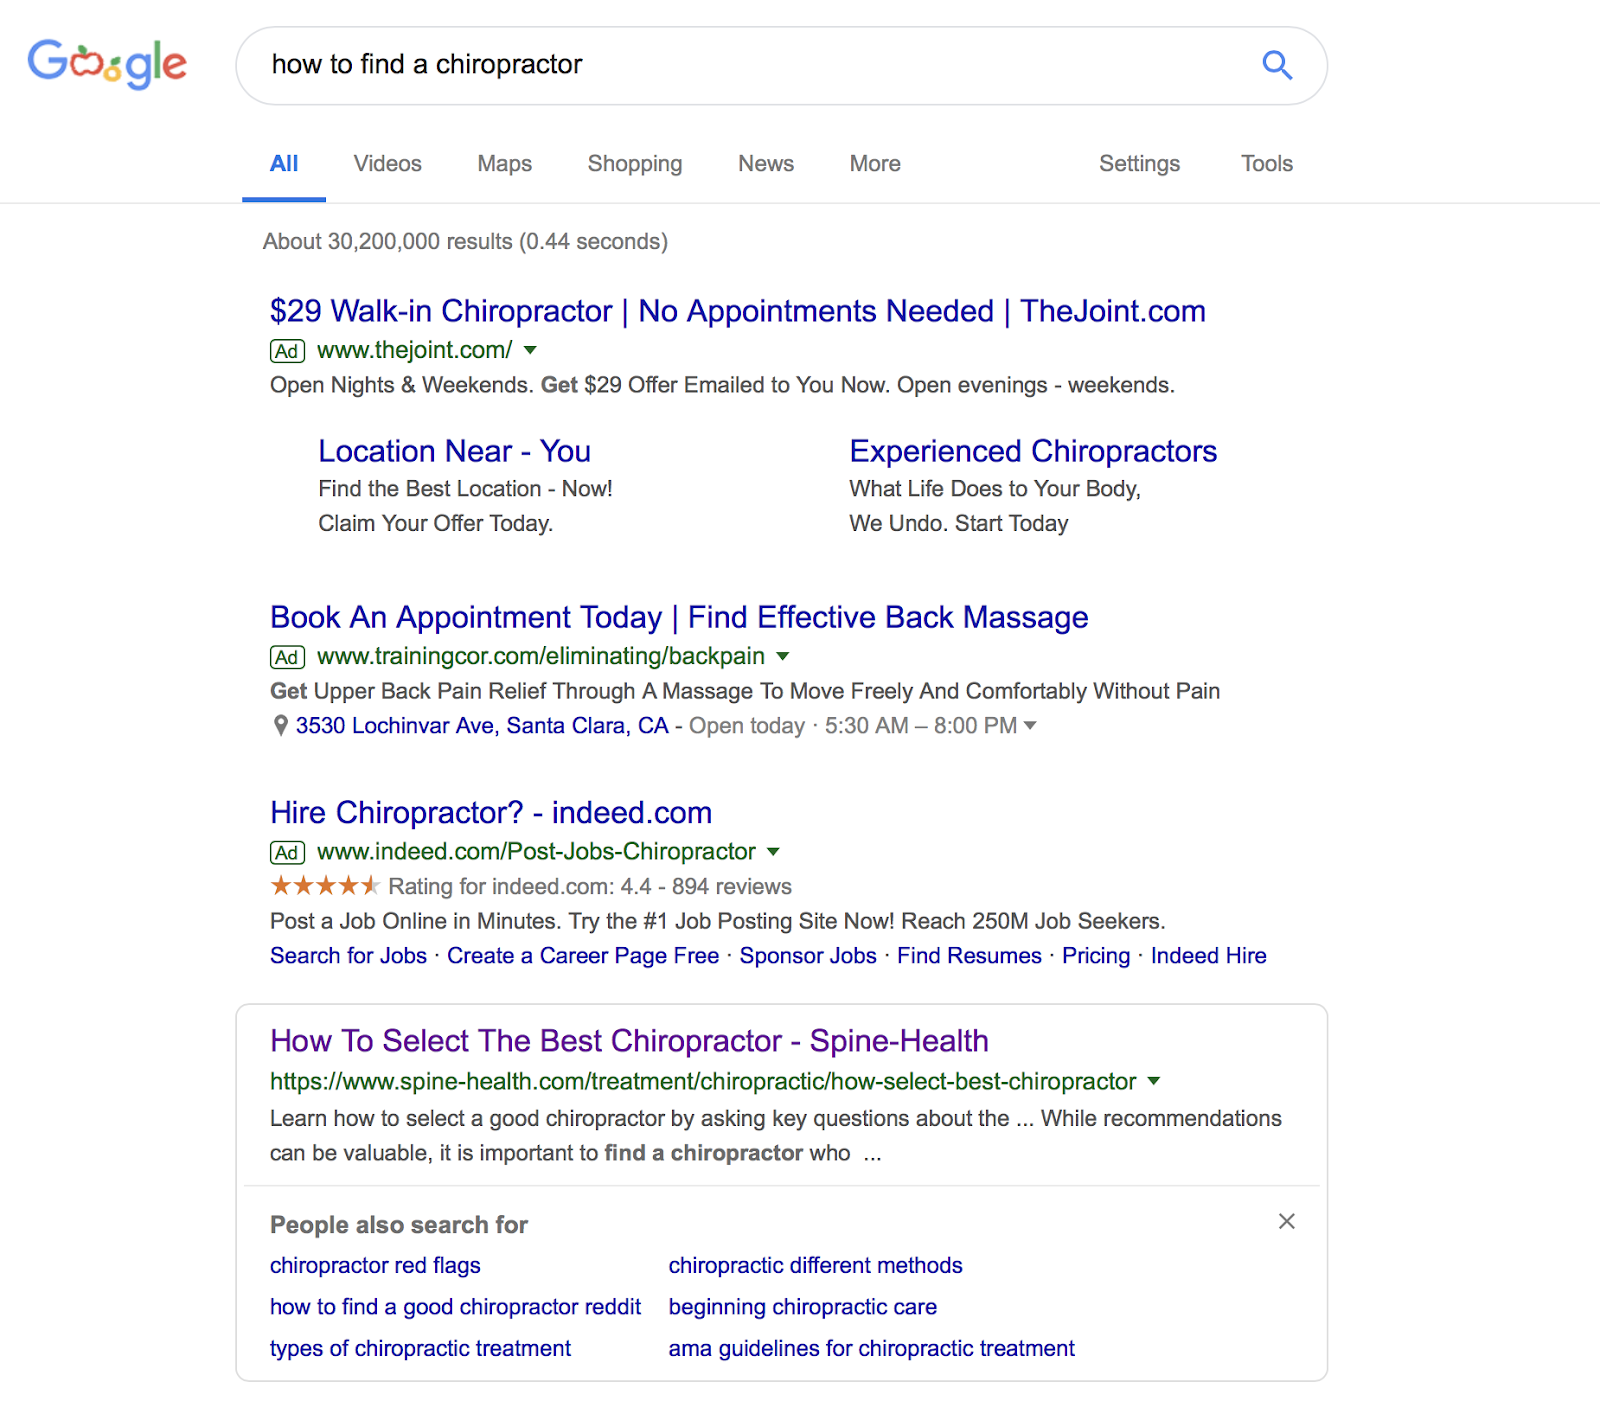Expand the spine-health.com URL dropdown arrow
Image resolution: width=1600 pixels, height=1401 pixels.
click(x=1154, y=1081)
